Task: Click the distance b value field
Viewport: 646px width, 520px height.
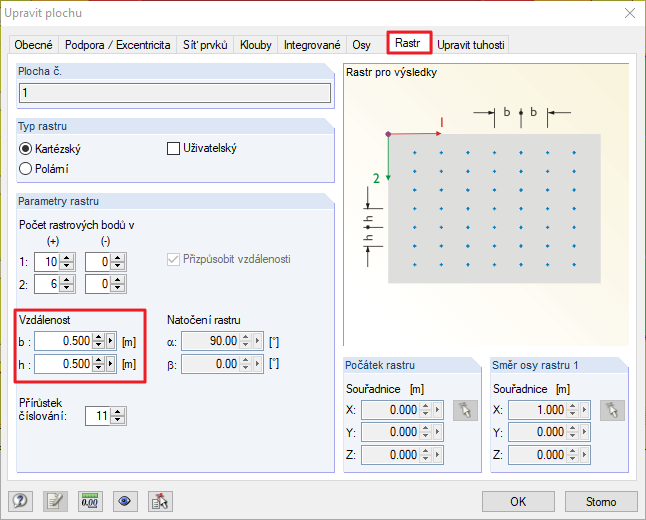Action: tap(63, 341)
